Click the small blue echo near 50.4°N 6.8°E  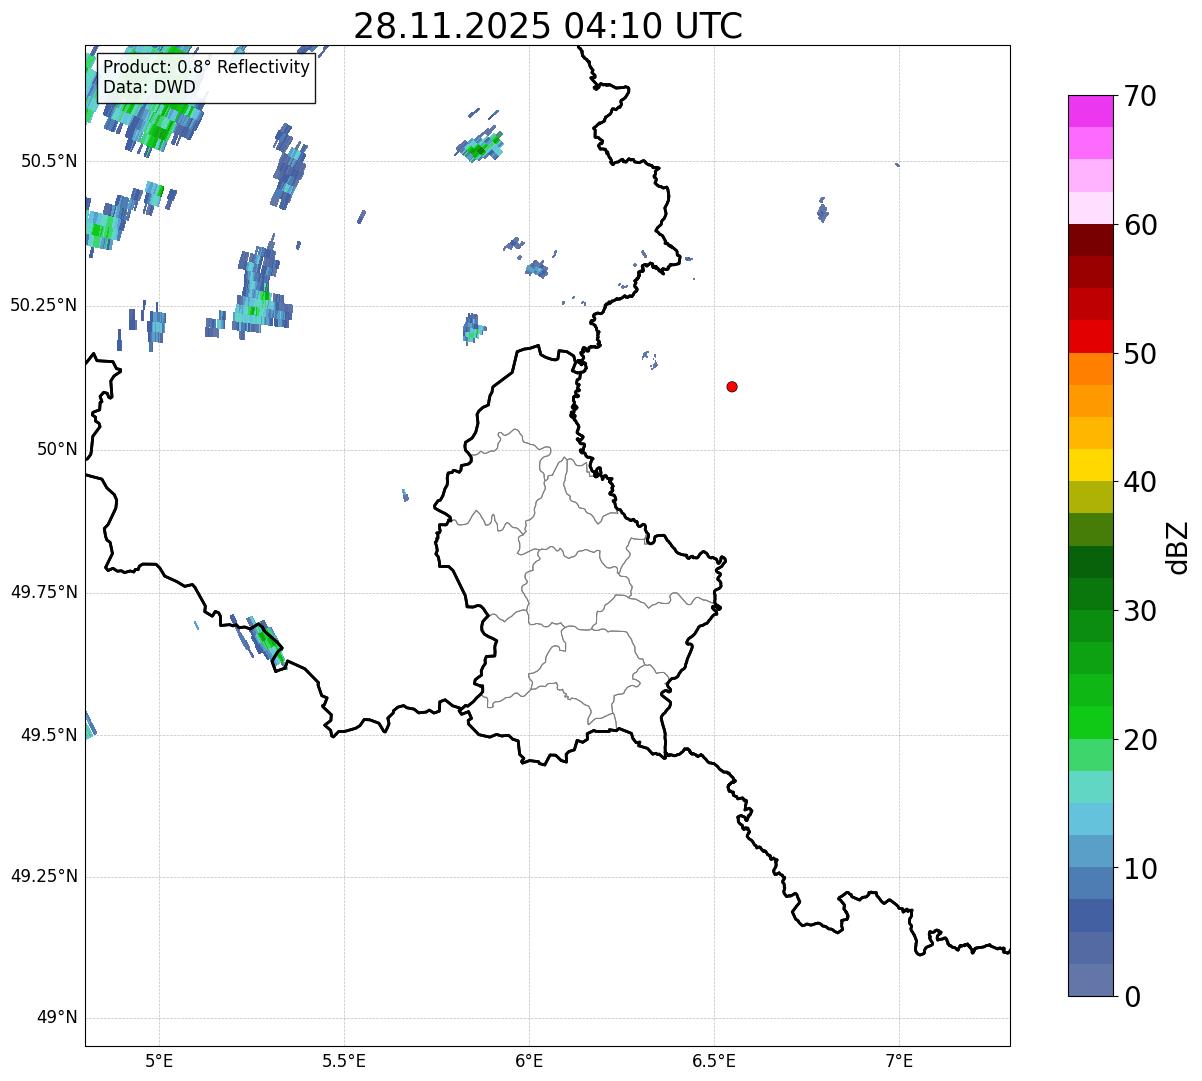coord(822,211)
